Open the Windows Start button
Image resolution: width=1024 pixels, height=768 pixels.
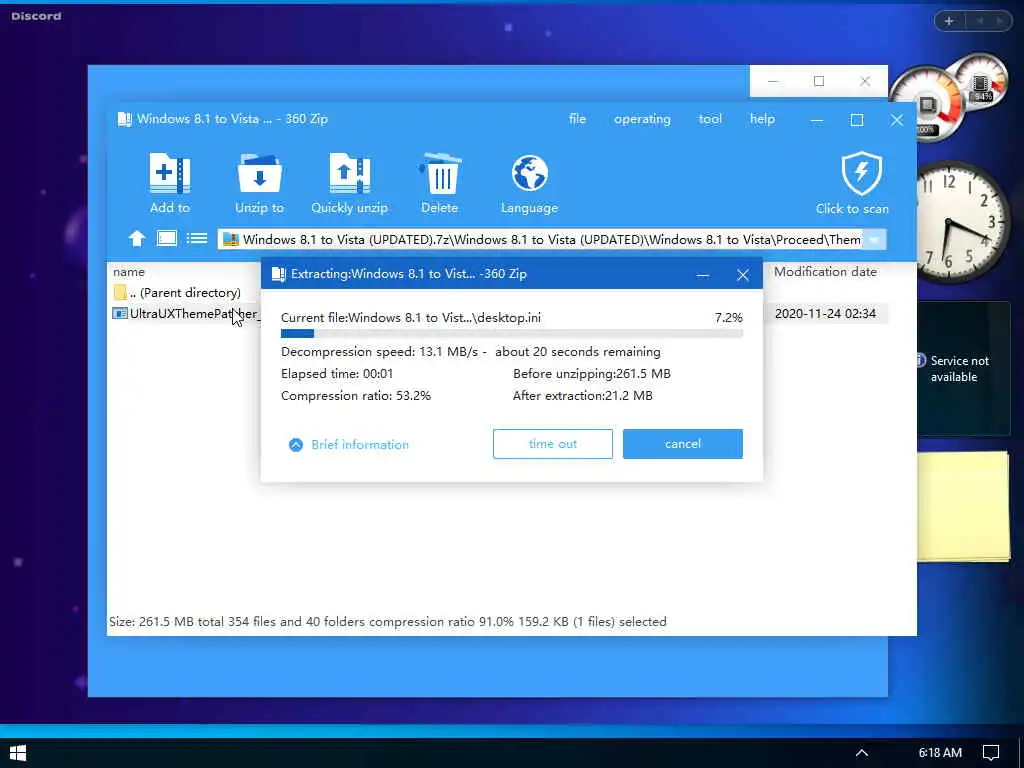click(18, 753)
